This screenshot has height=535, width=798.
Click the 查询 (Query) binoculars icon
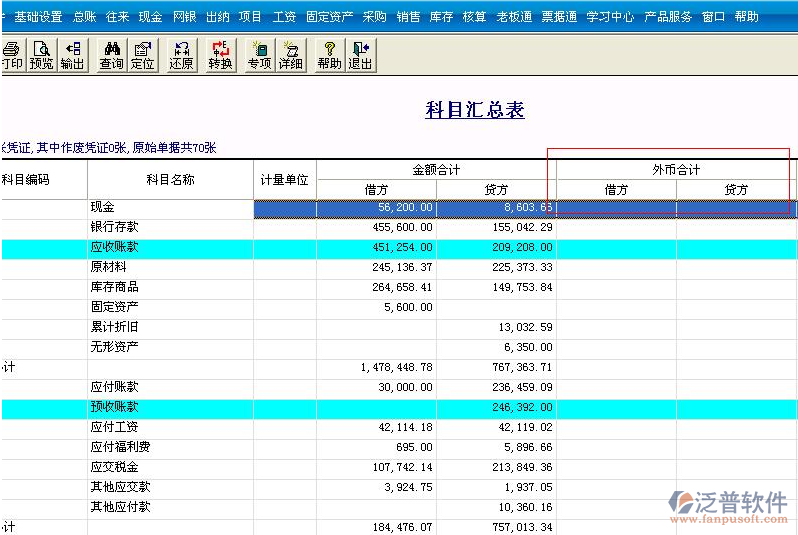pos(112,55)
